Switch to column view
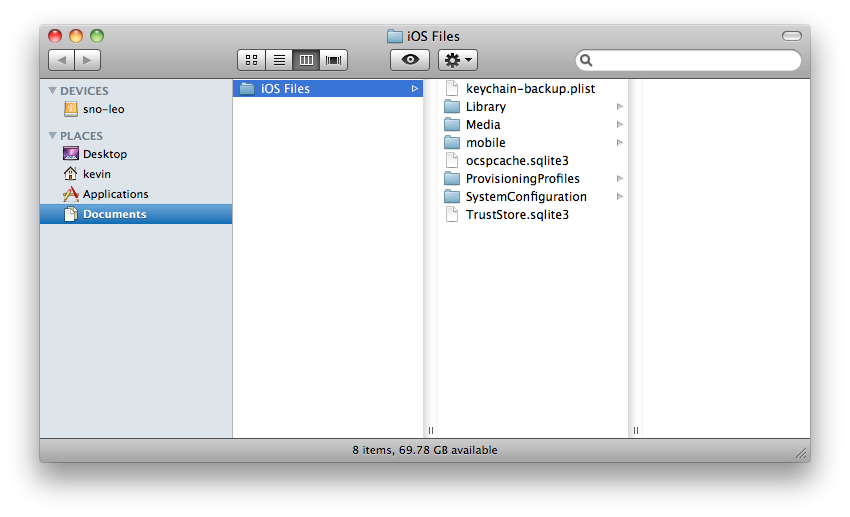The width and height of the screenshot is (850, 517). pyautogui.click(x=306, y=60)
